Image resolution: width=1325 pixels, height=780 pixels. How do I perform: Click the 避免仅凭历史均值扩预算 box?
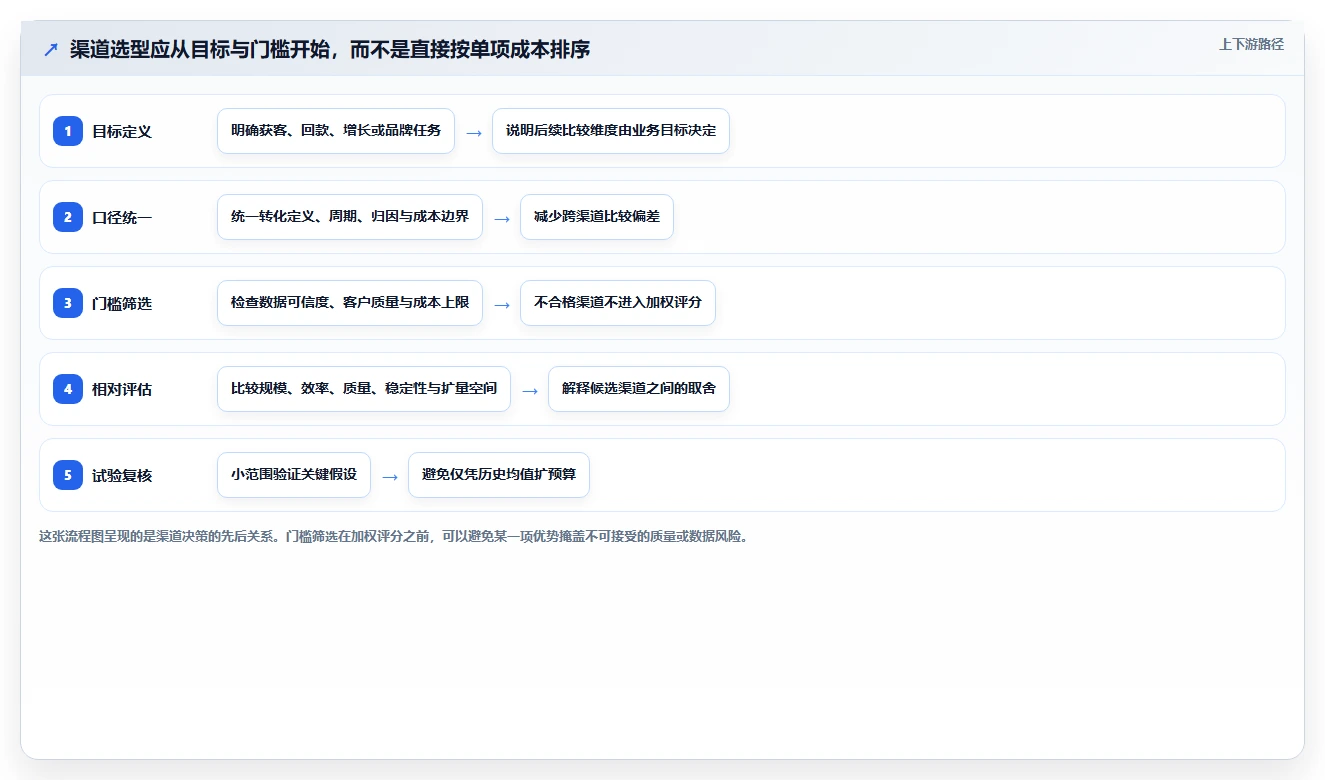tap(499, 475)
